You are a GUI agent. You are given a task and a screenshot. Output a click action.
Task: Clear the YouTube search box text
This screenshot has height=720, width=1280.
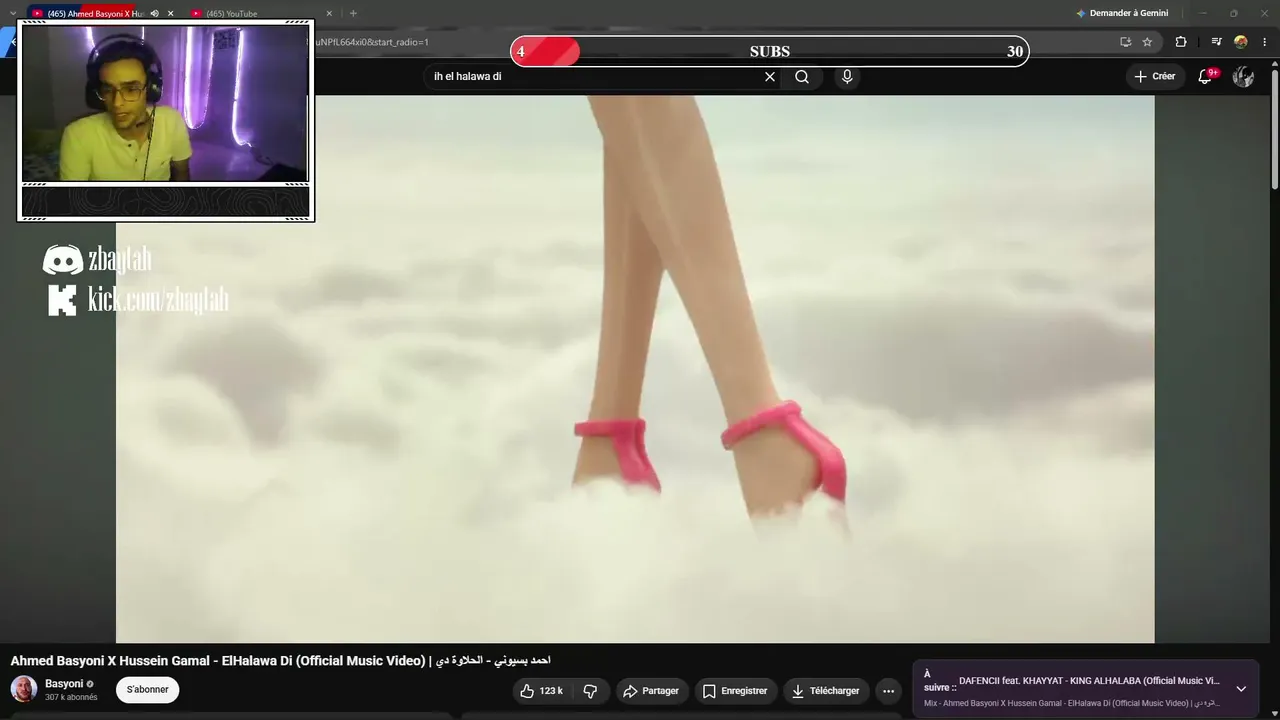coord(770,77)
